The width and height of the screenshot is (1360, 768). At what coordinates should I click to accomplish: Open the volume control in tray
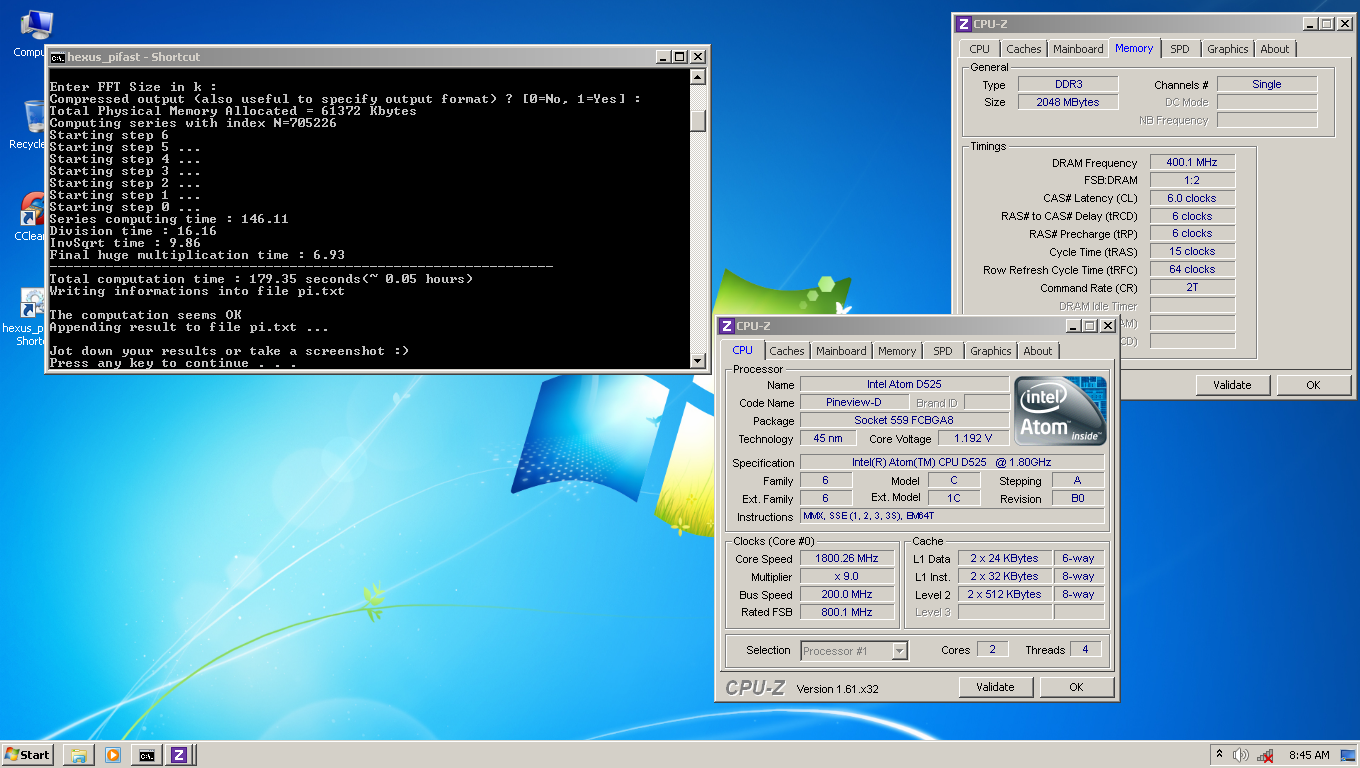coord(1241,755)
